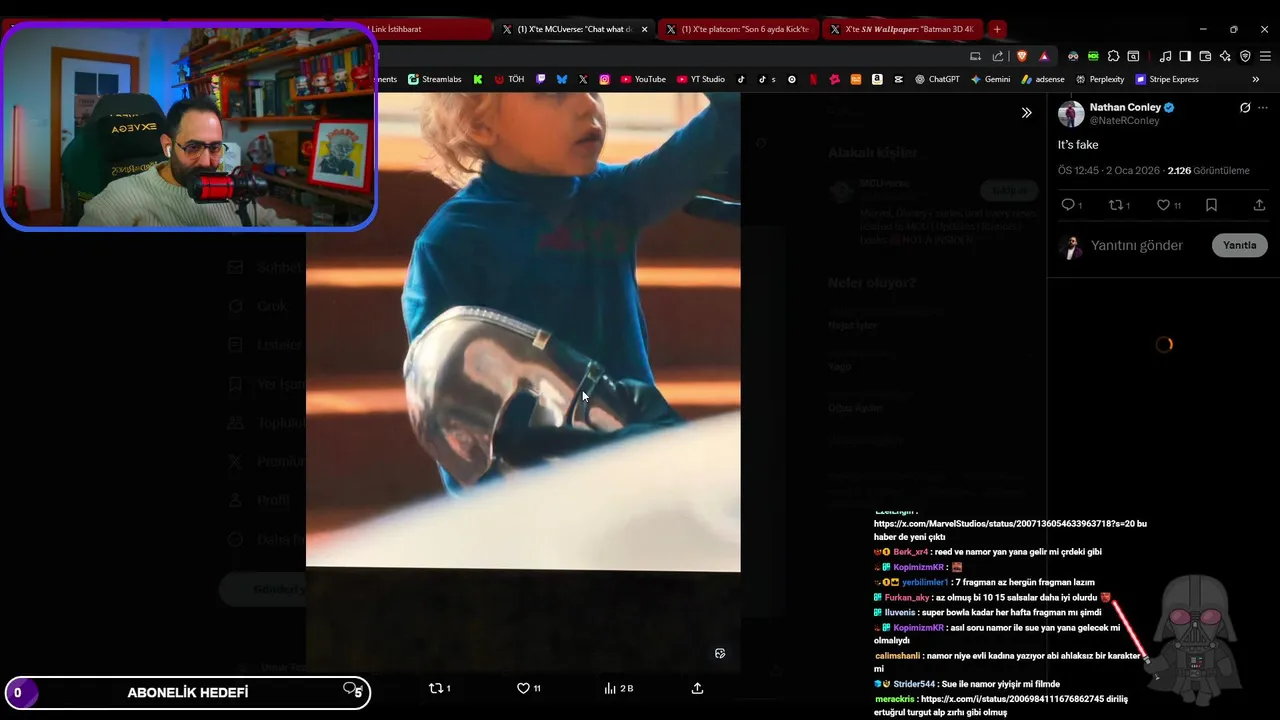Viewport: 1280px width, 720px height.
Task: Click the Yanıtını gönder reply field
Action: (1137, 246)
